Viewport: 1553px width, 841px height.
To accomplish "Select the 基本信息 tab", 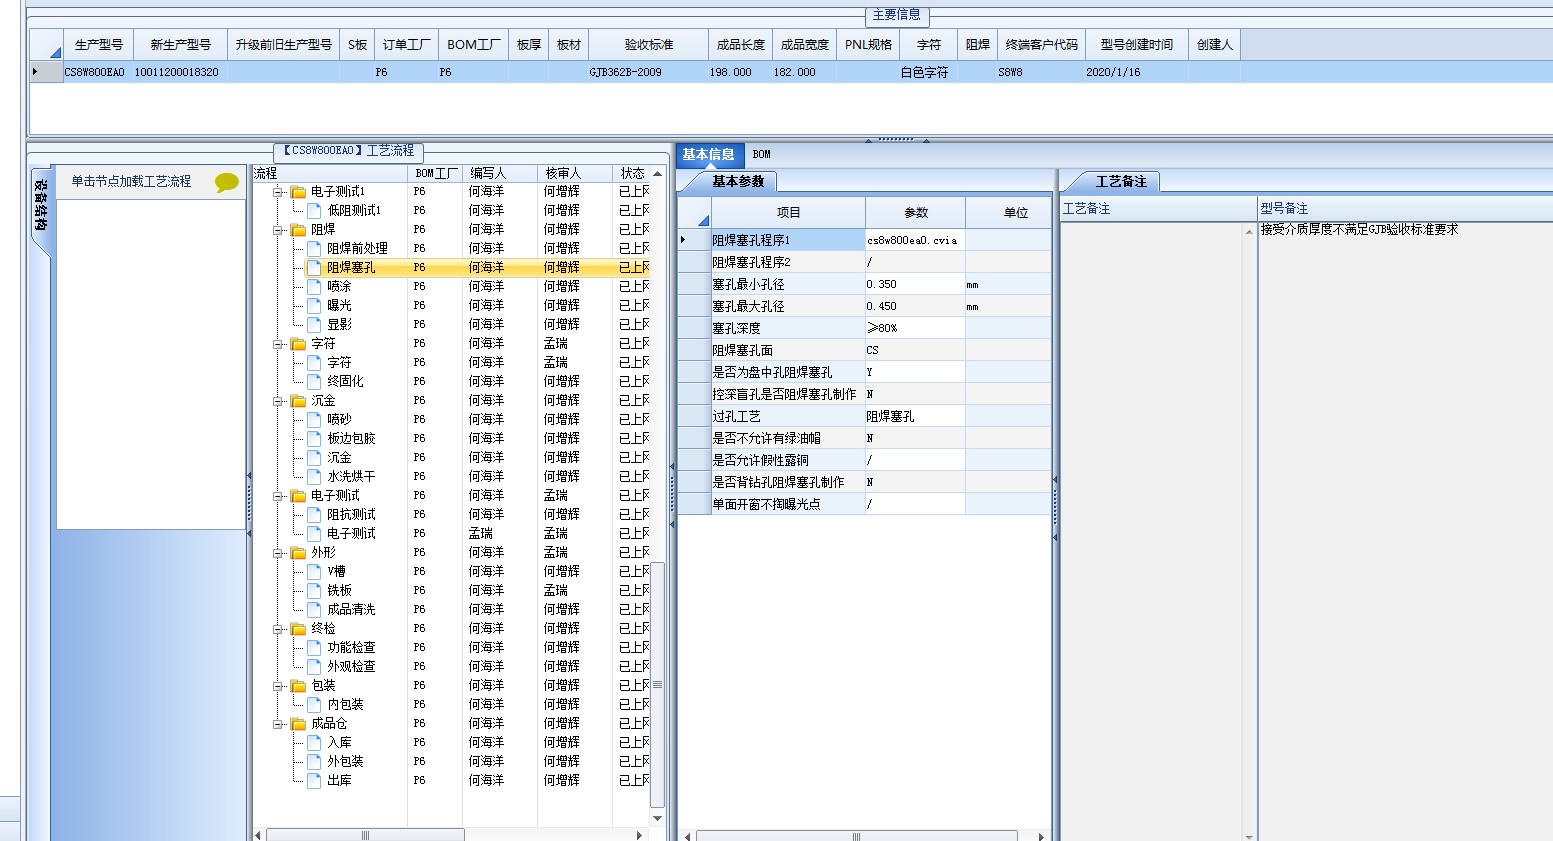I will [x=708, y=154].
